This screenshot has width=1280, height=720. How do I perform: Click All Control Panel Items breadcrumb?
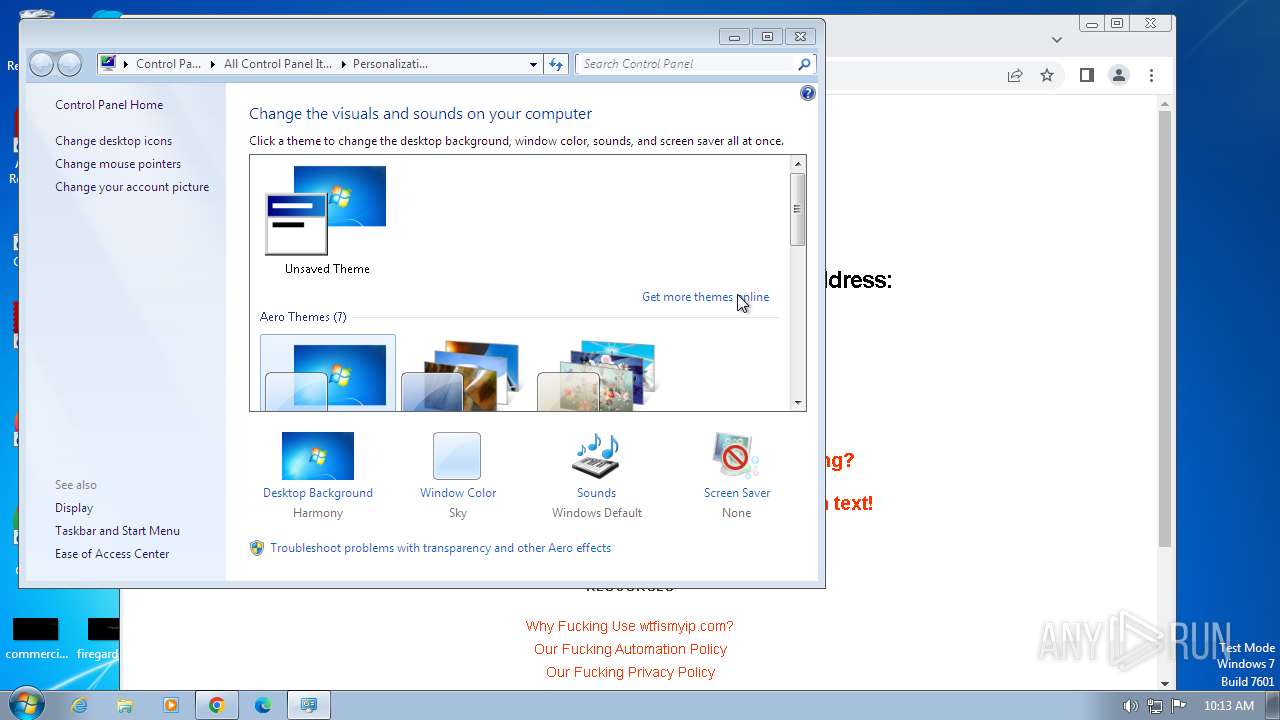tap(278, 64)
